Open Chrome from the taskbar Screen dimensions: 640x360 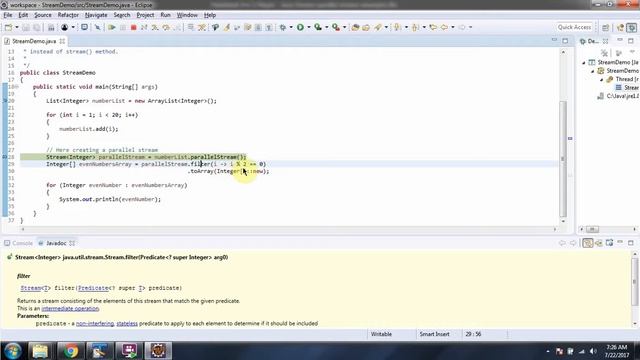point(71,351)
